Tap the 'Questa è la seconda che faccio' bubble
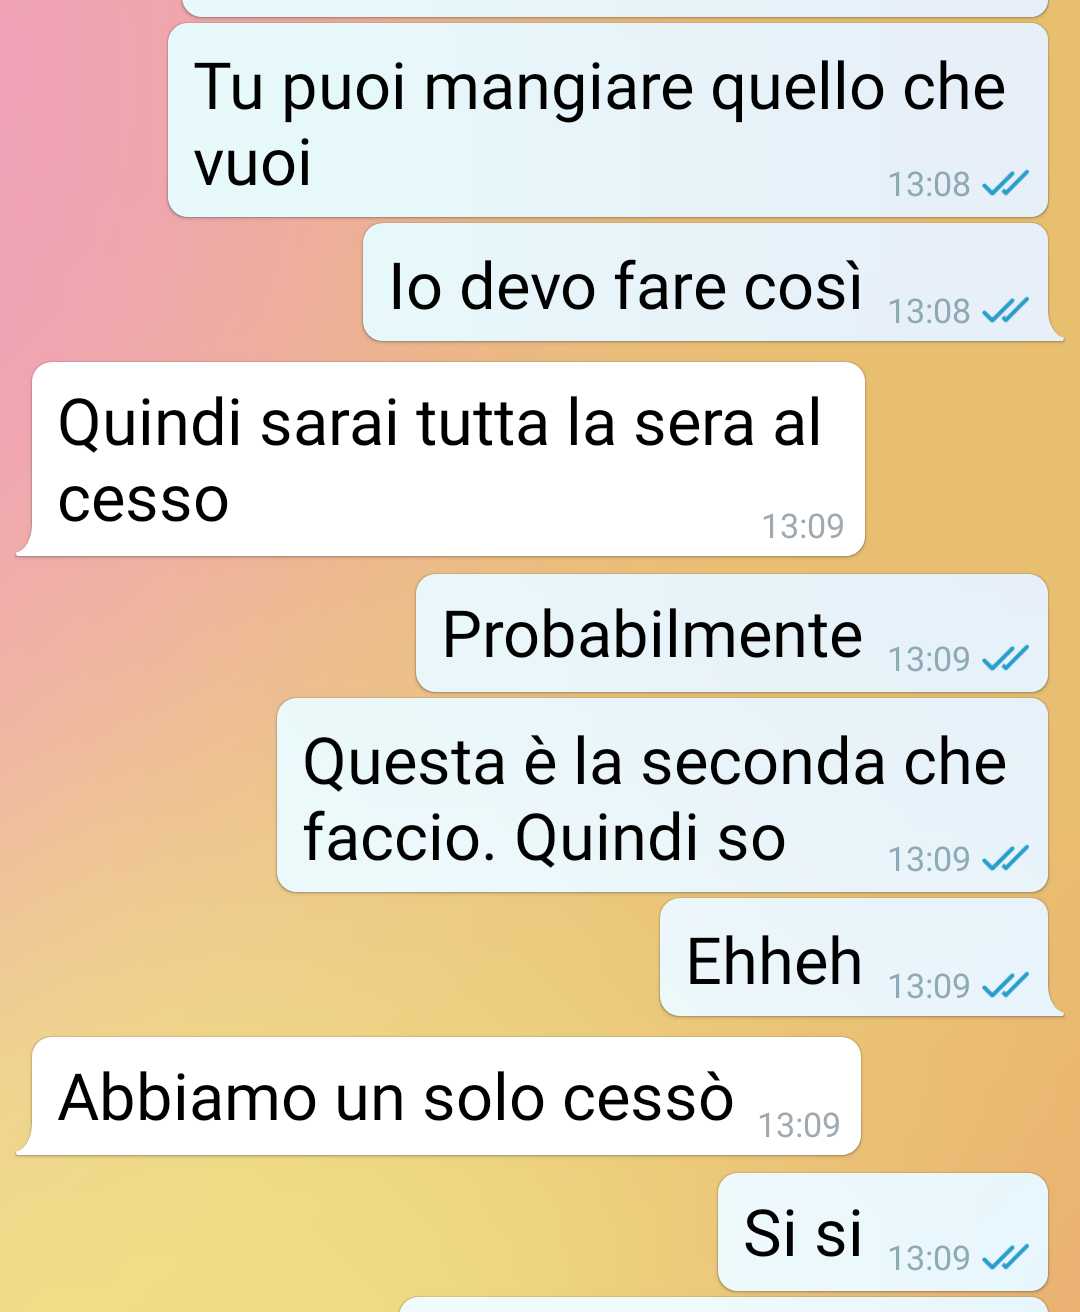The width and height of the screenshot is (1080, 1312). pos(662,795)
